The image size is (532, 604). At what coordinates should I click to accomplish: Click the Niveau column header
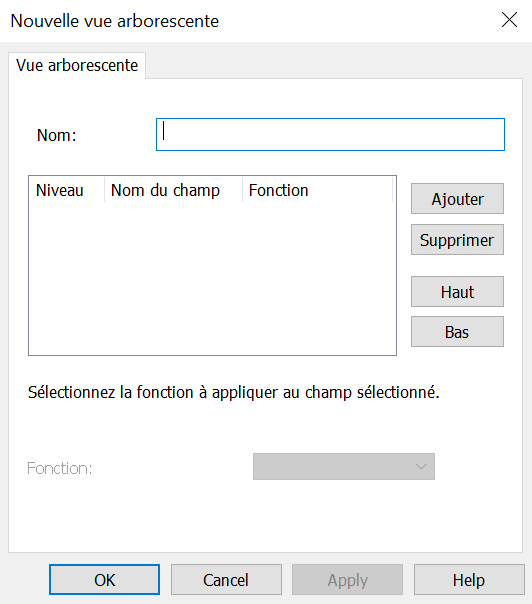pyautogui.click(x=66, y=190)
